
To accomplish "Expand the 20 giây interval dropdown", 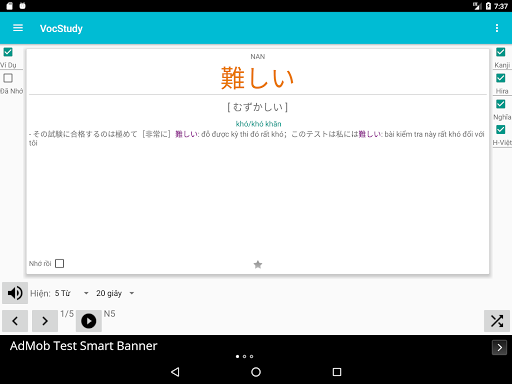I will pos(115,293).
